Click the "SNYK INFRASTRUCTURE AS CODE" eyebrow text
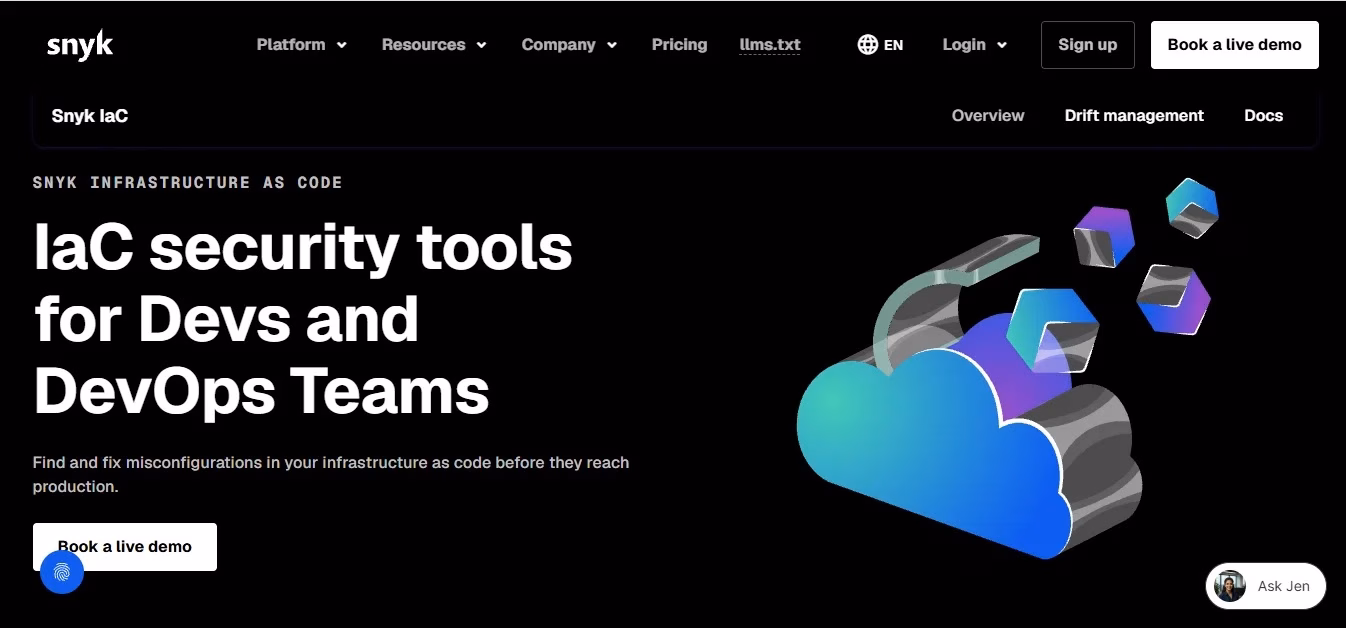The height and width of the screenshot is (628, 1346). [x=188, y=183]
